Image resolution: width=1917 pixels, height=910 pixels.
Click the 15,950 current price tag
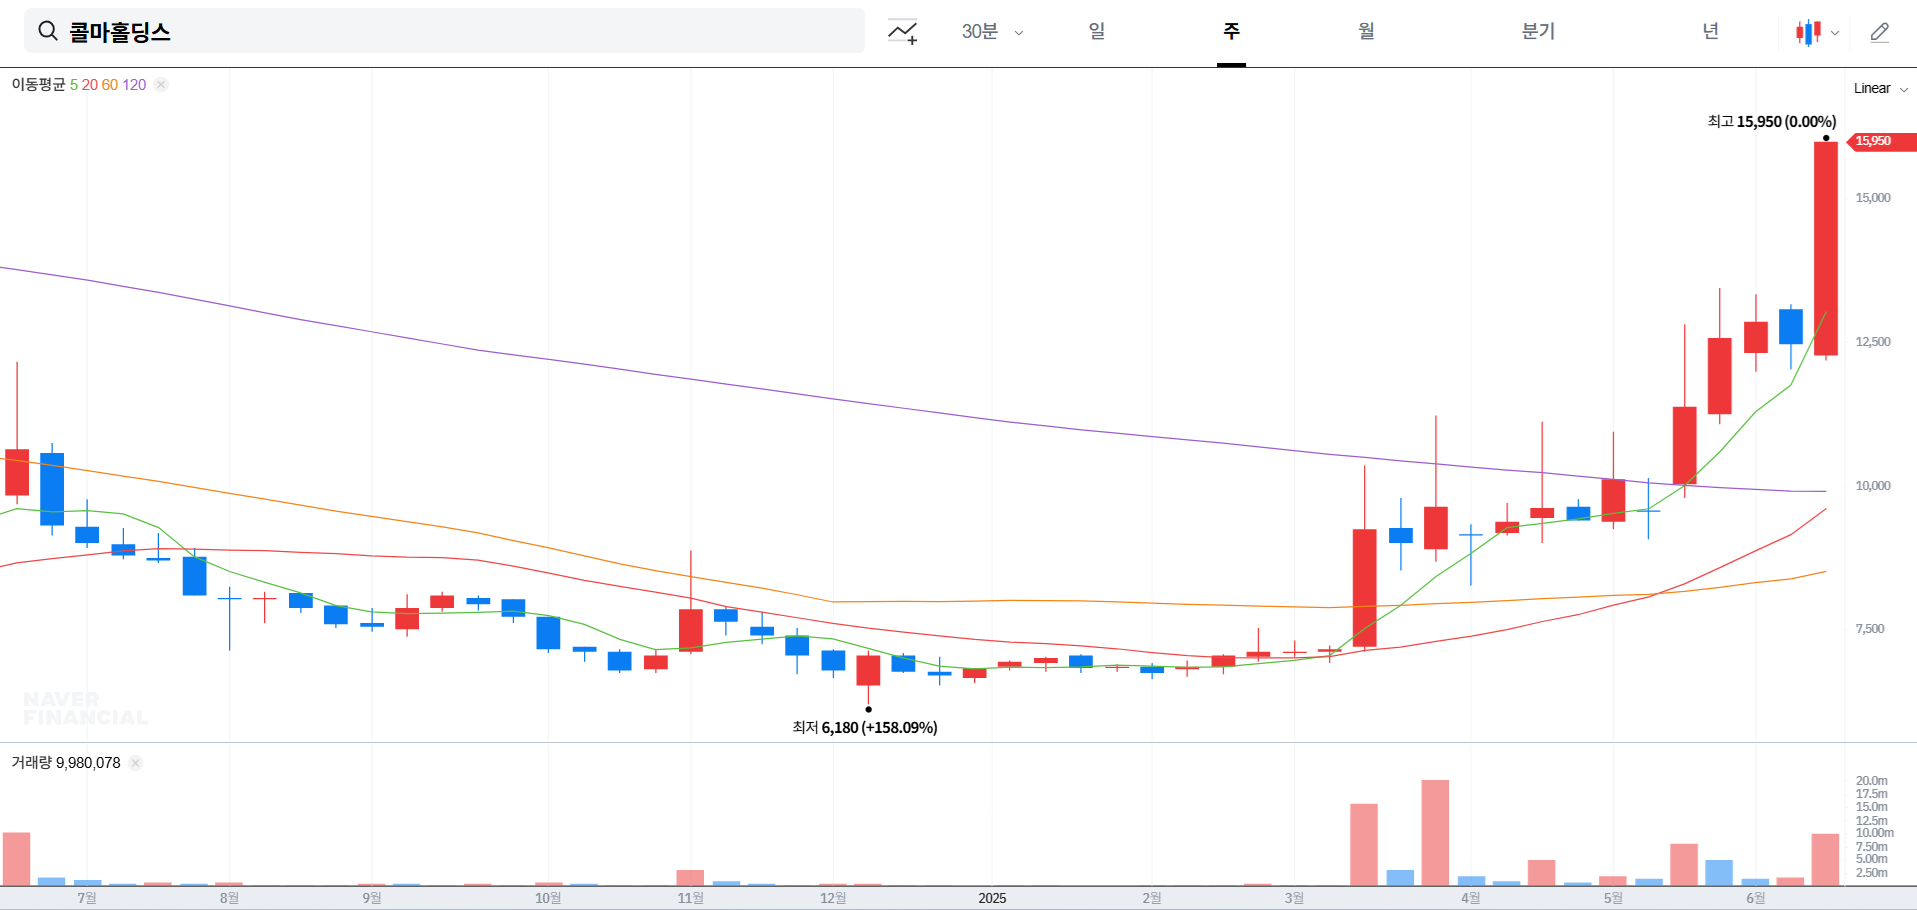pos(1881,141)
